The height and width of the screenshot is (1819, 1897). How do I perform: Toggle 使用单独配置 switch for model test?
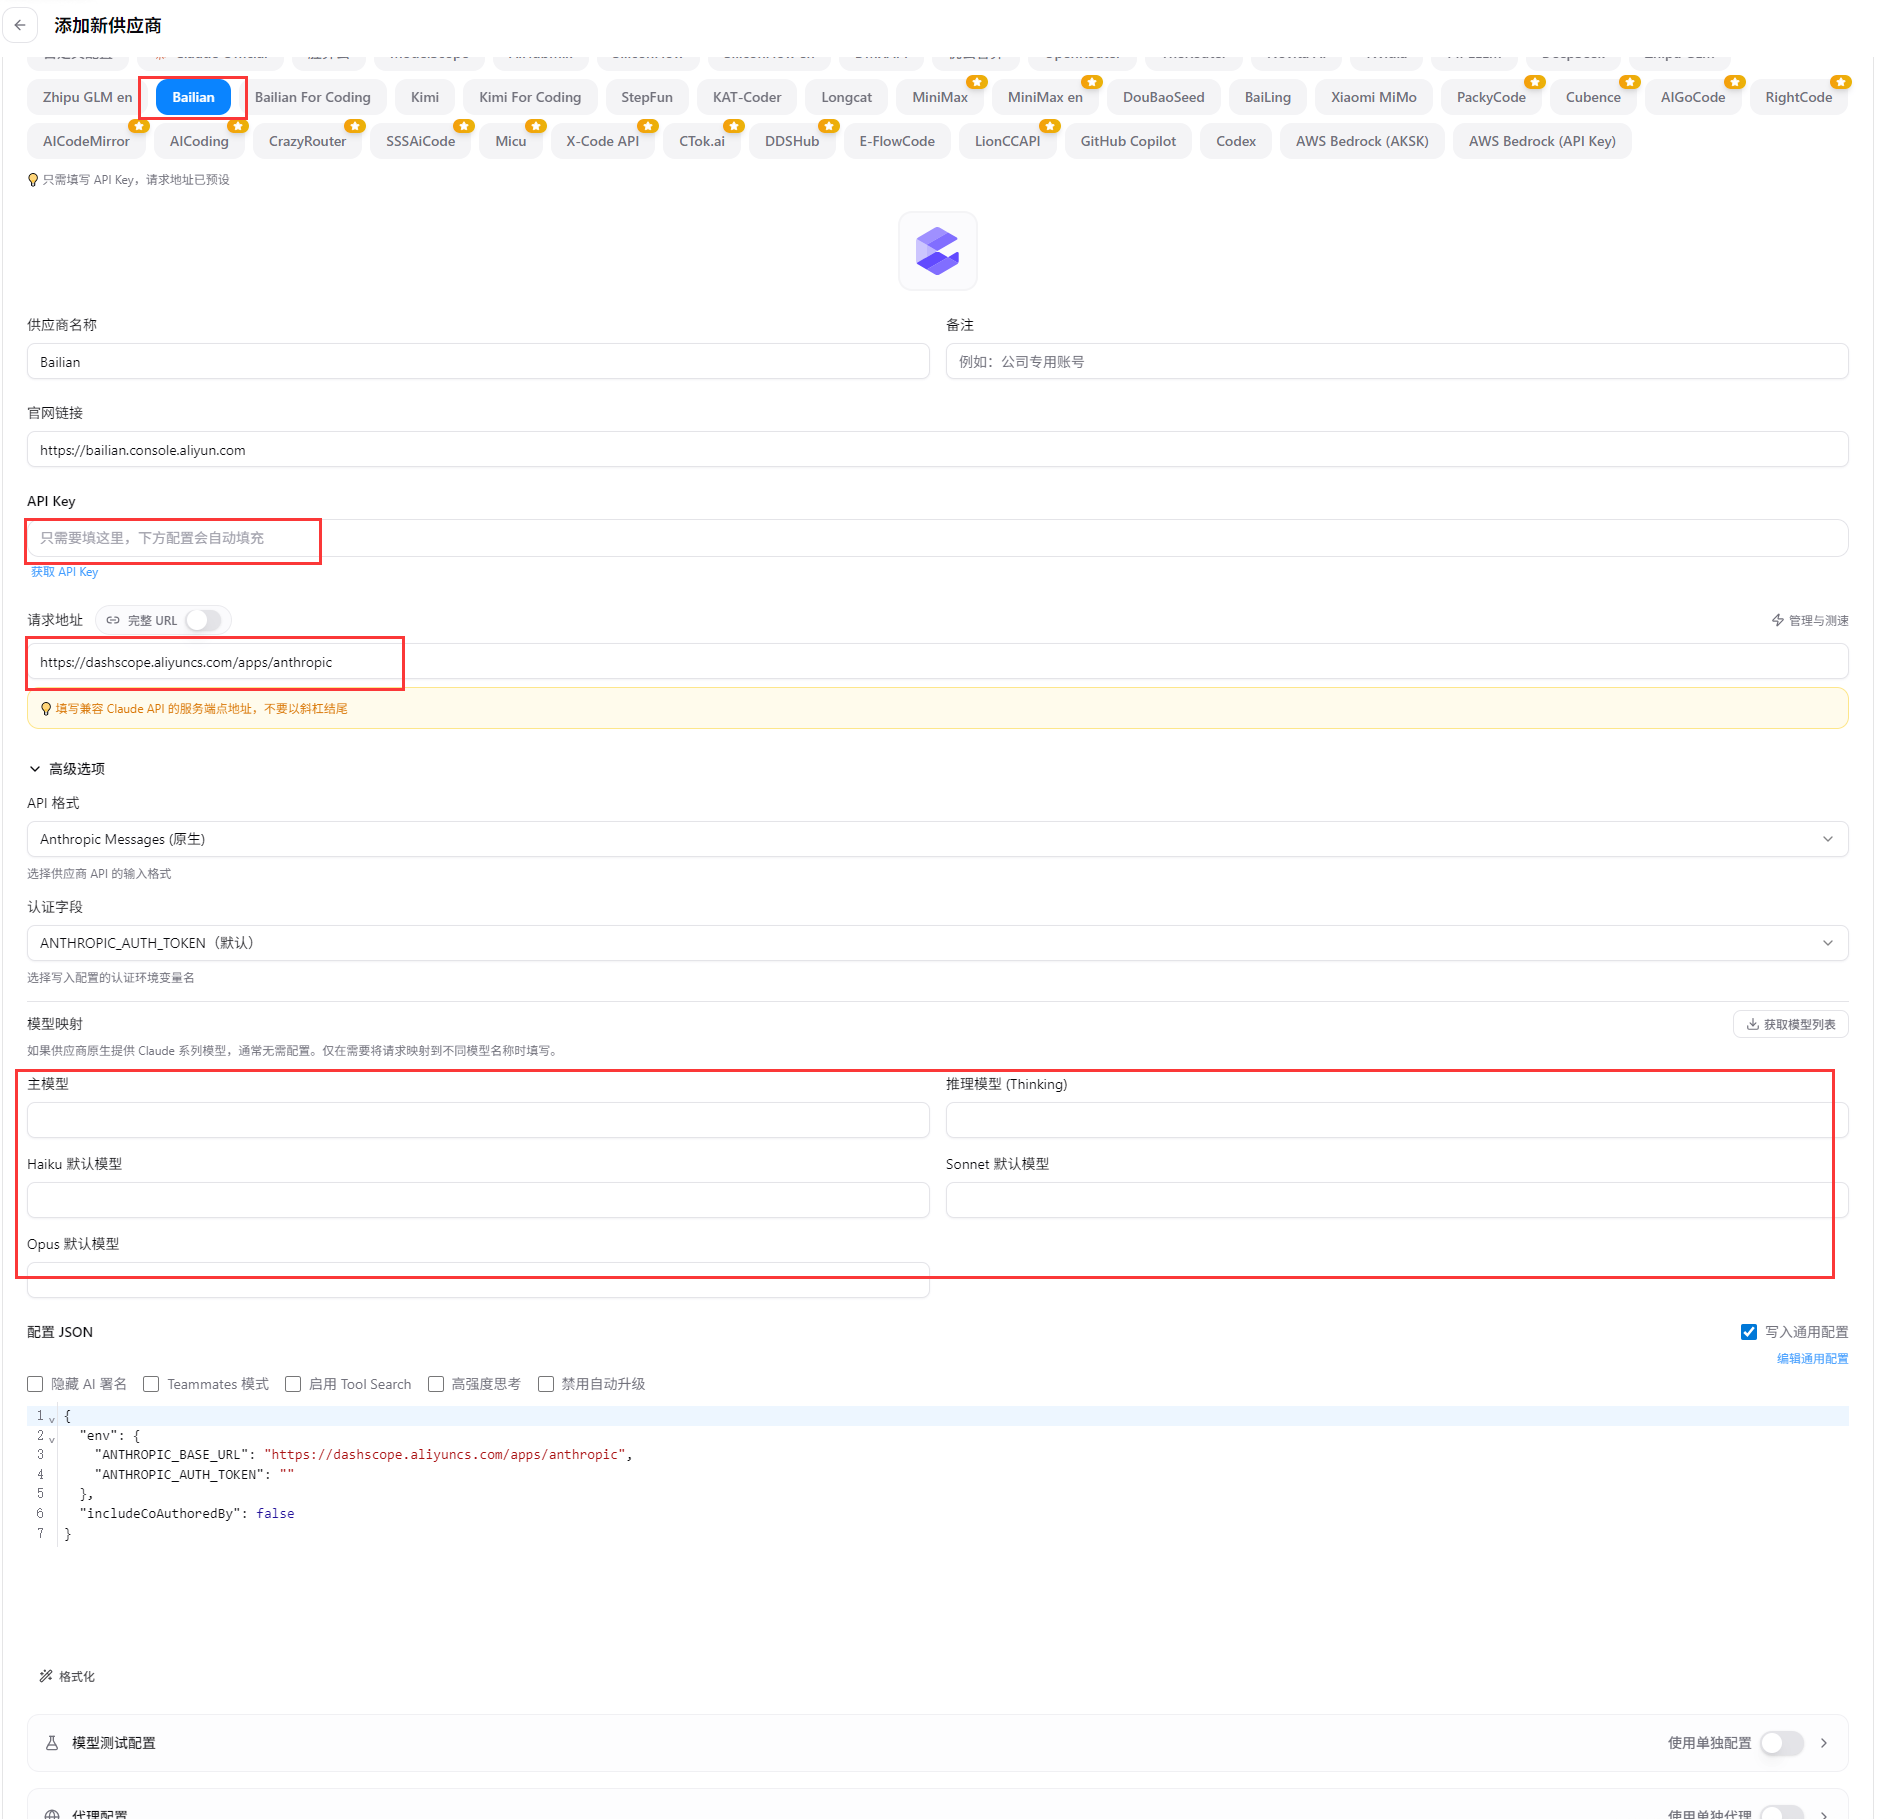click(1782, 1743)
